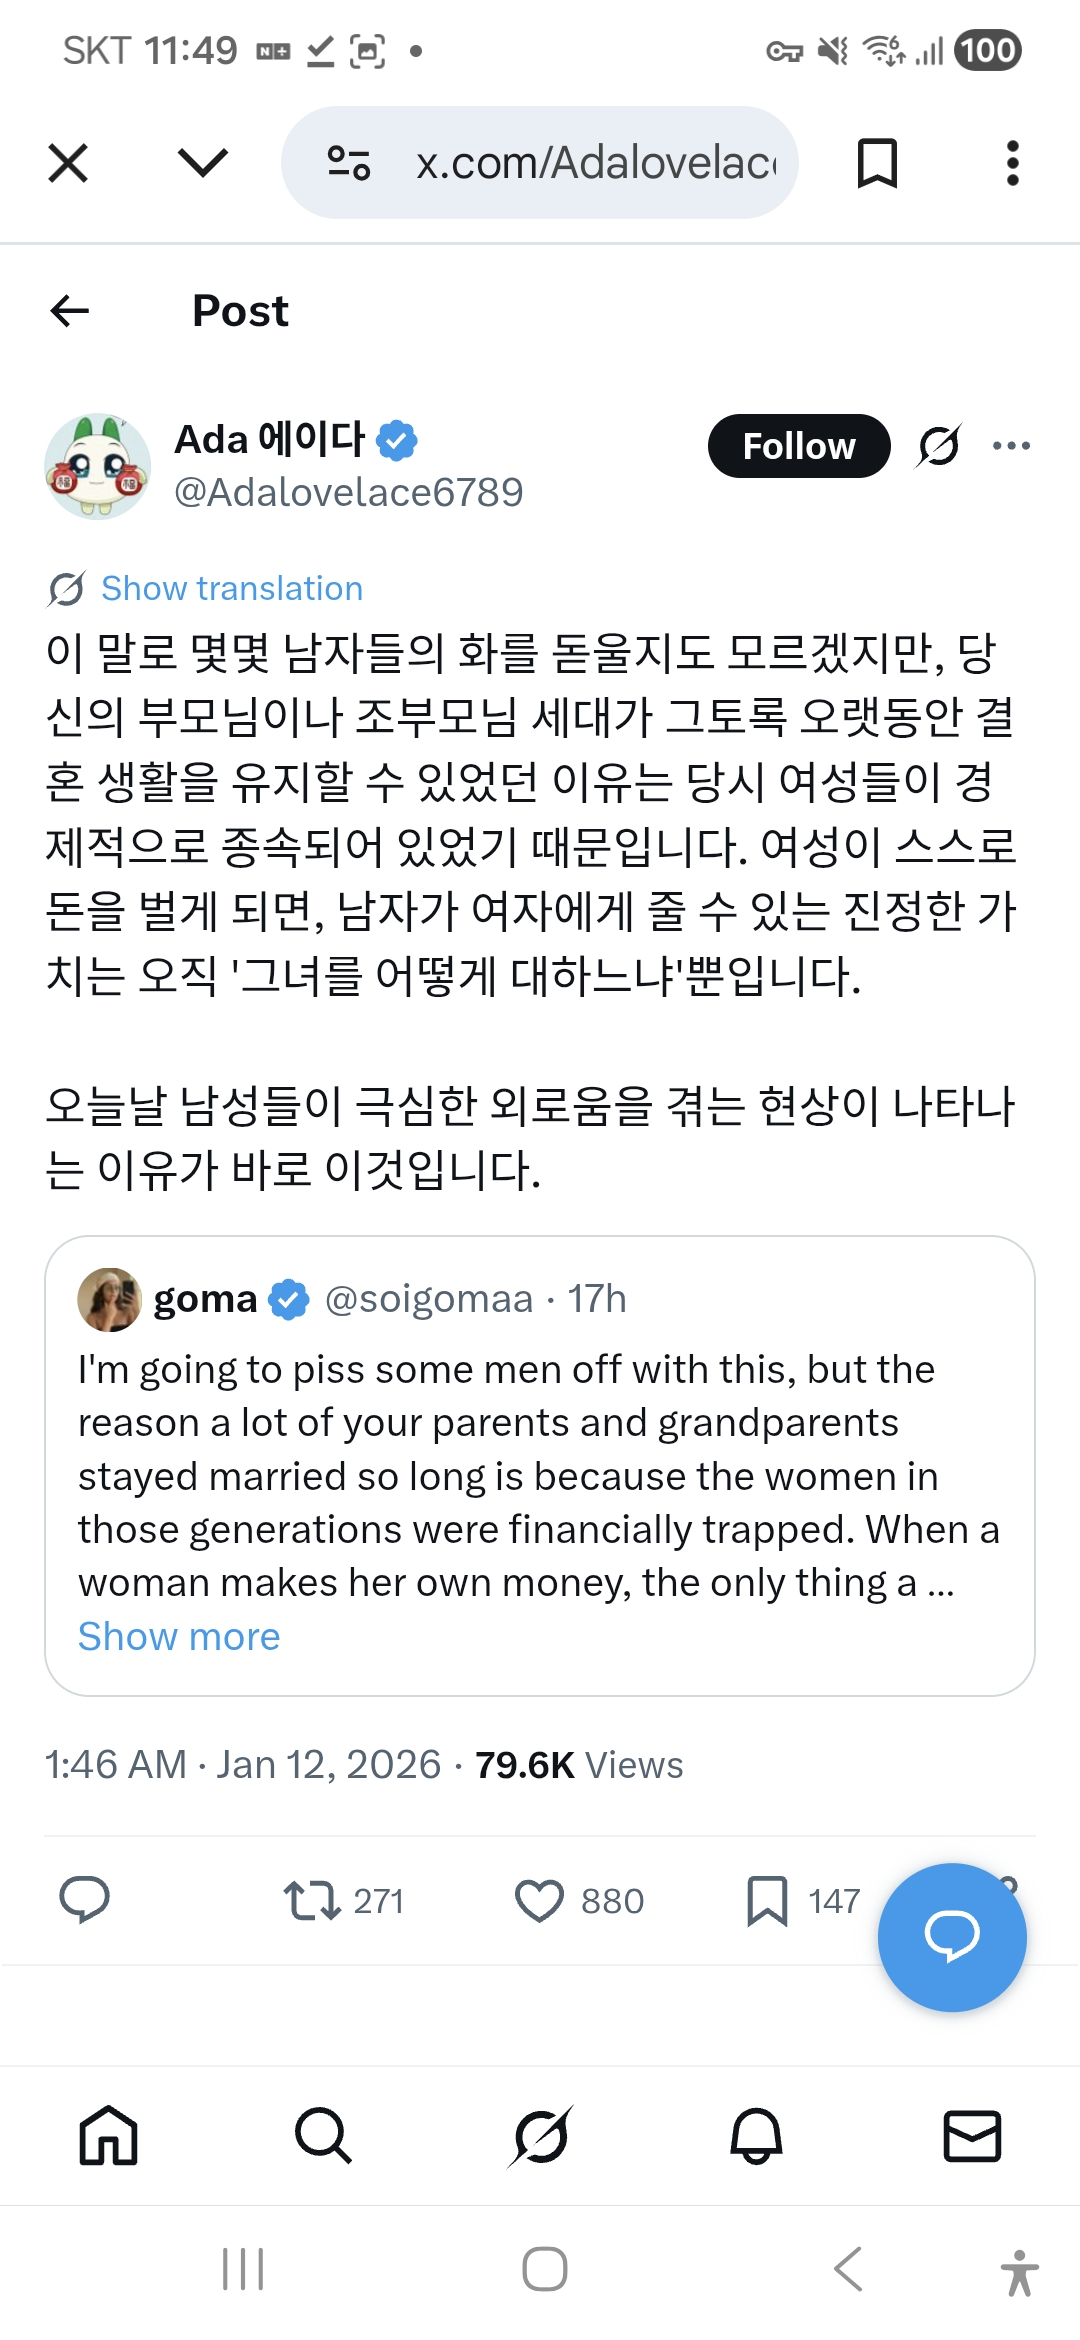Tap the back arrow beside Post

tap(70, 311)
